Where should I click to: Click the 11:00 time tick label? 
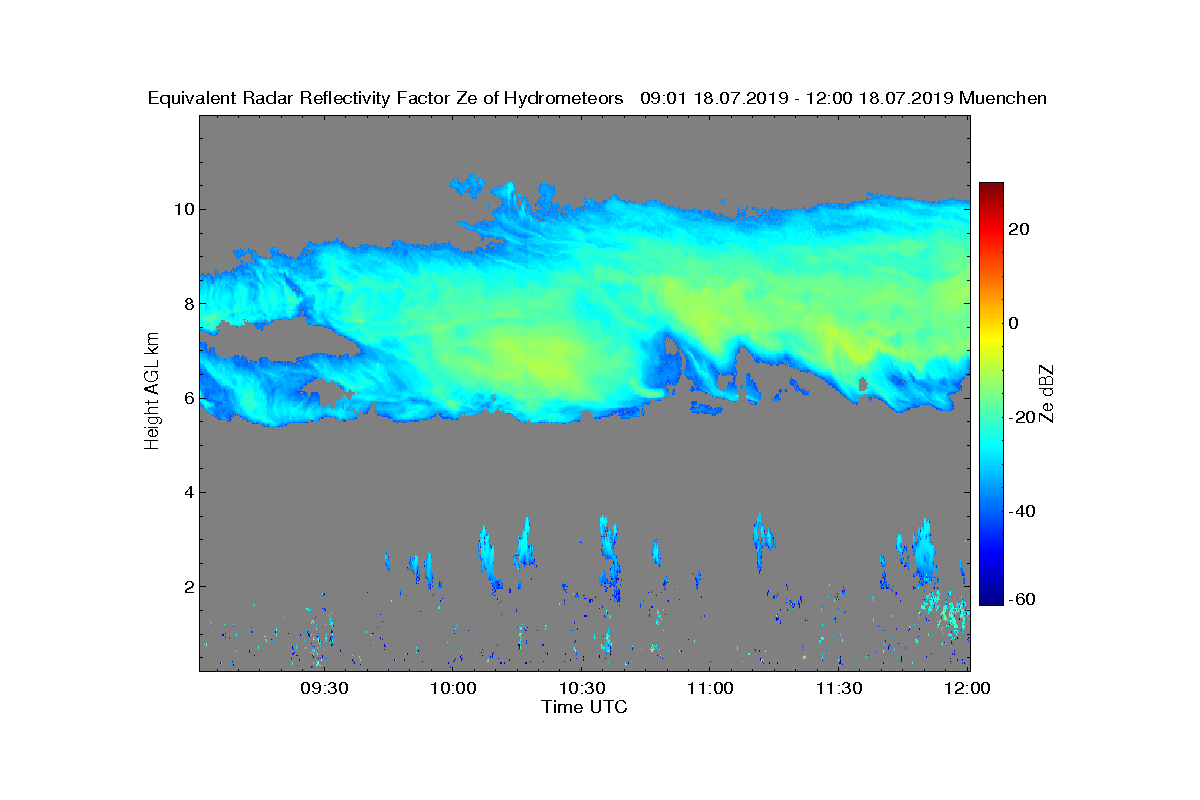711,688
